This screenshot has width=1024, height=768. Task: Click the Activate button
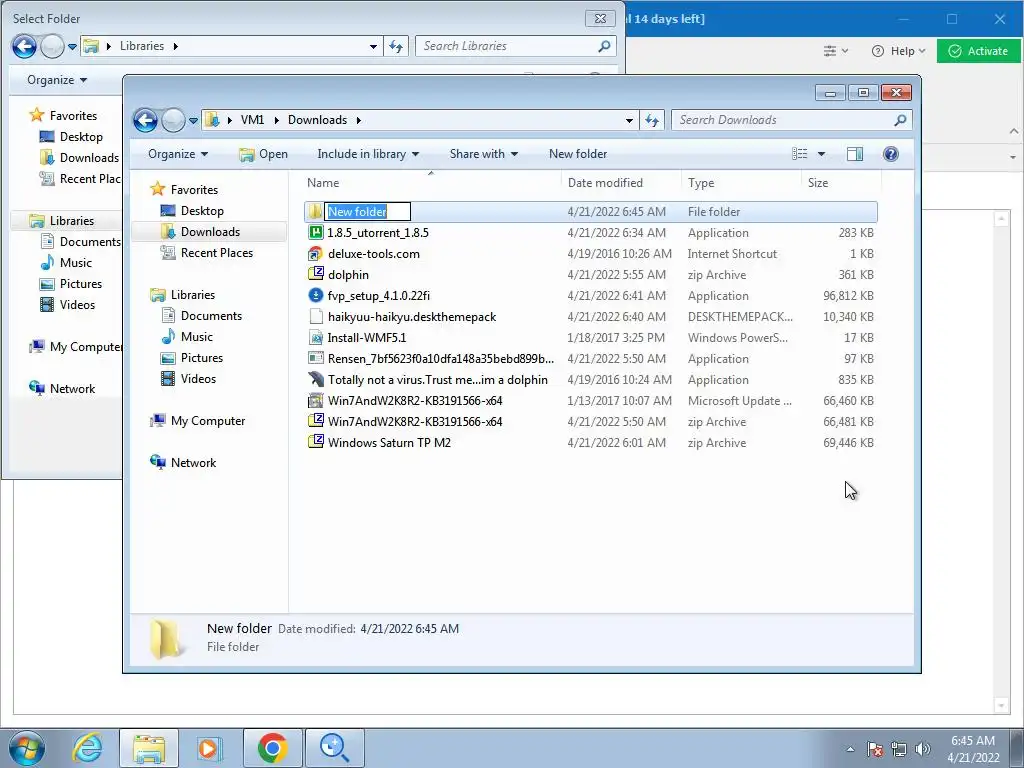tap(978, 51)
